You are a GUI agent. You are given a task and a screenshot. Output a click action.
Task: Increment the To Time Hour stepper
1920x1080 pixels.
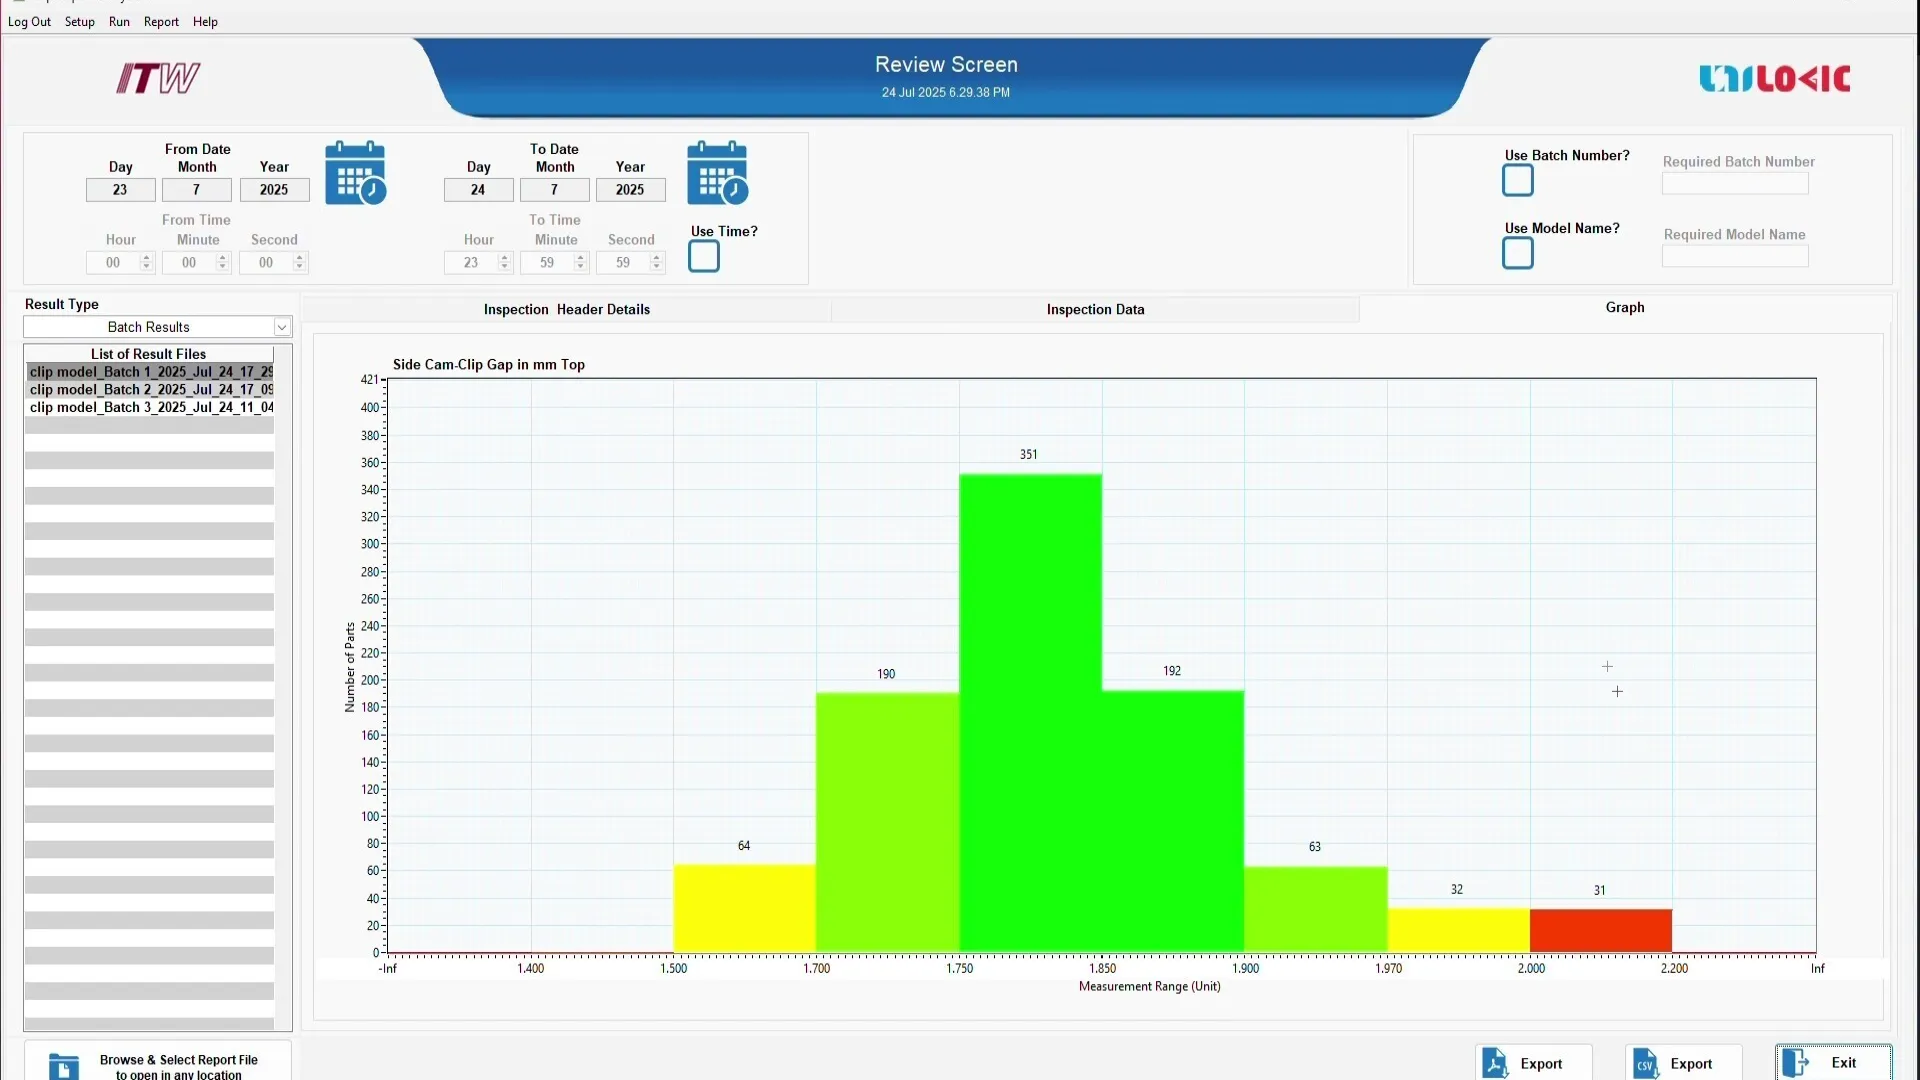(505, 257)
